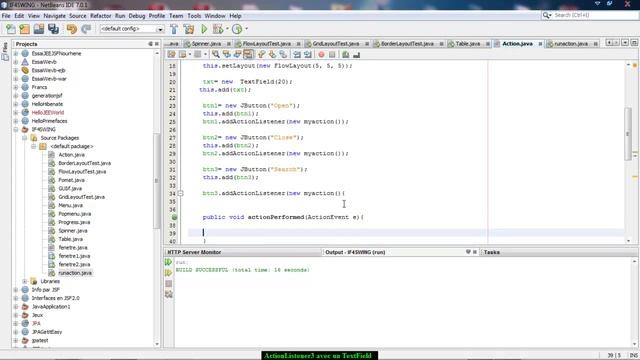Screen dimensions: 640x360
Task: Expand the EssaiJEEJSFNourhene project
Action: [x=16, y=53]
